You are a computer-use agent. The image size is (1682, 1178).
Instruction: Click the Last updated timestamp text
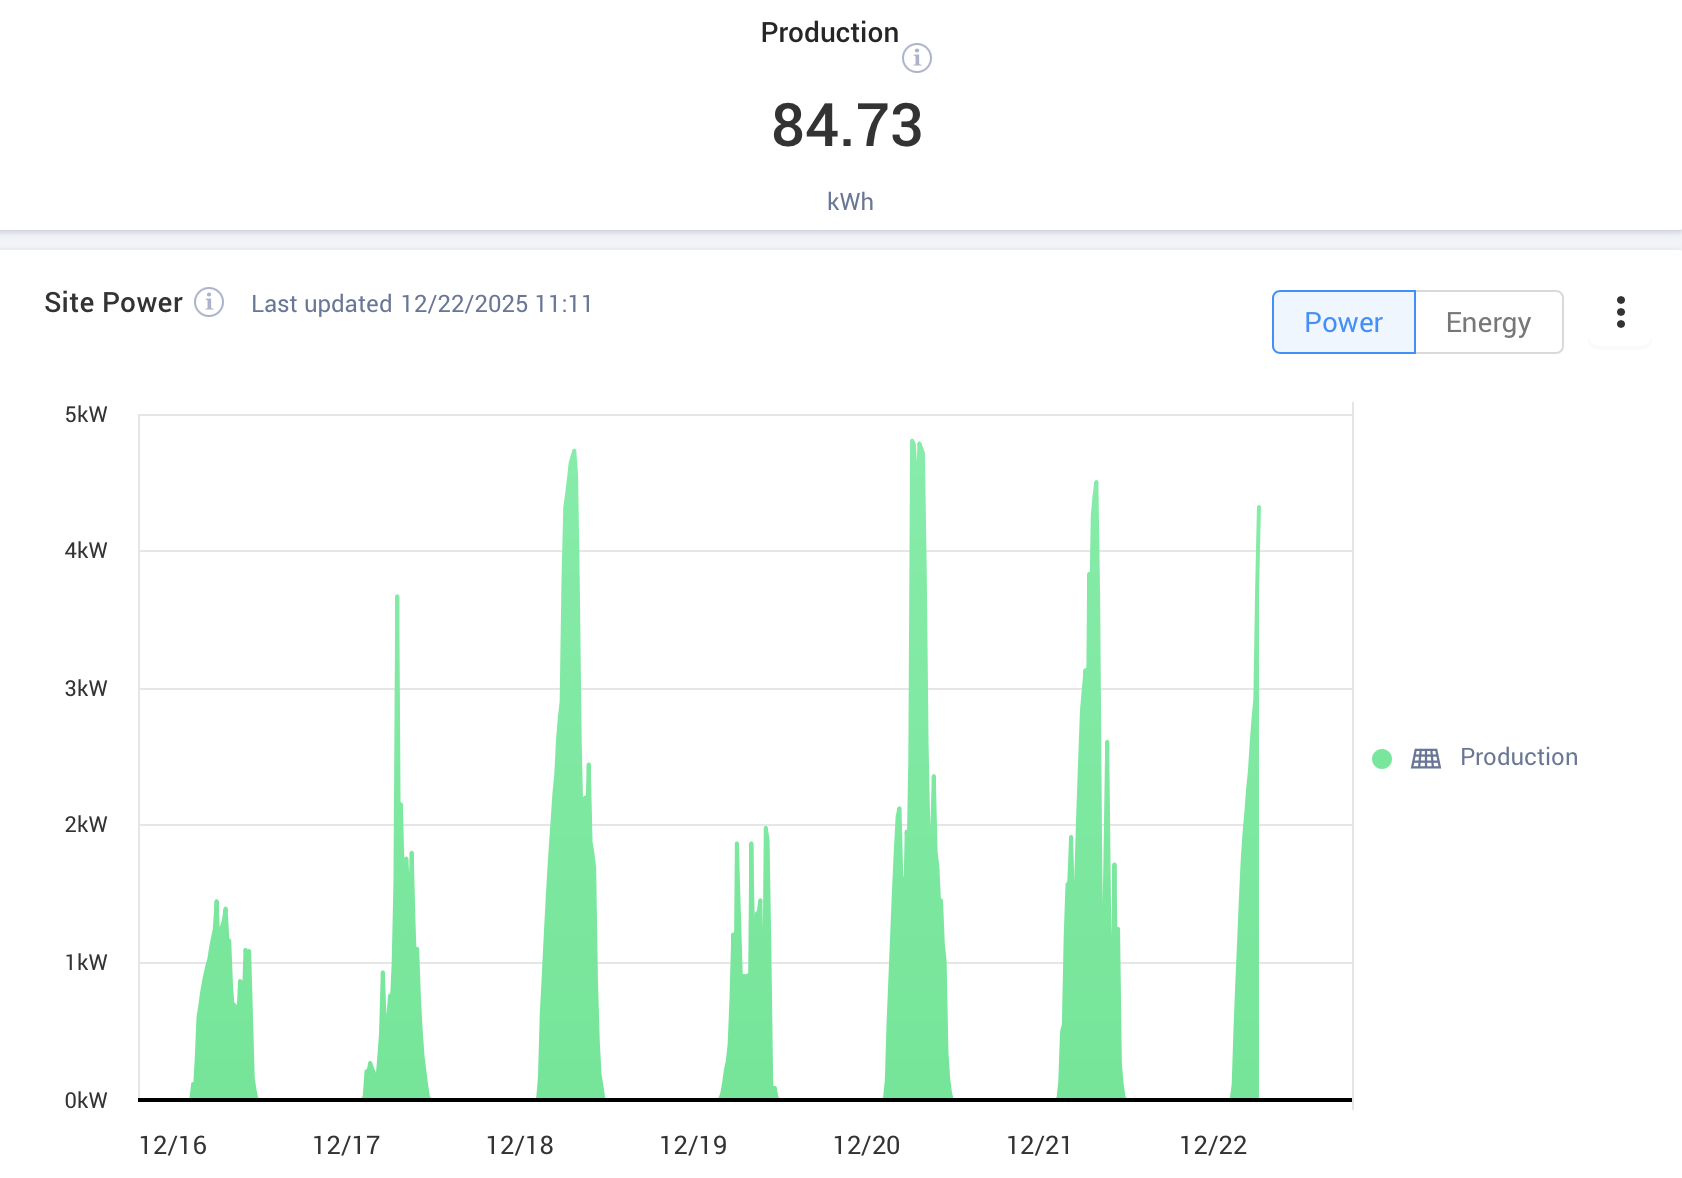click(422, 304)
